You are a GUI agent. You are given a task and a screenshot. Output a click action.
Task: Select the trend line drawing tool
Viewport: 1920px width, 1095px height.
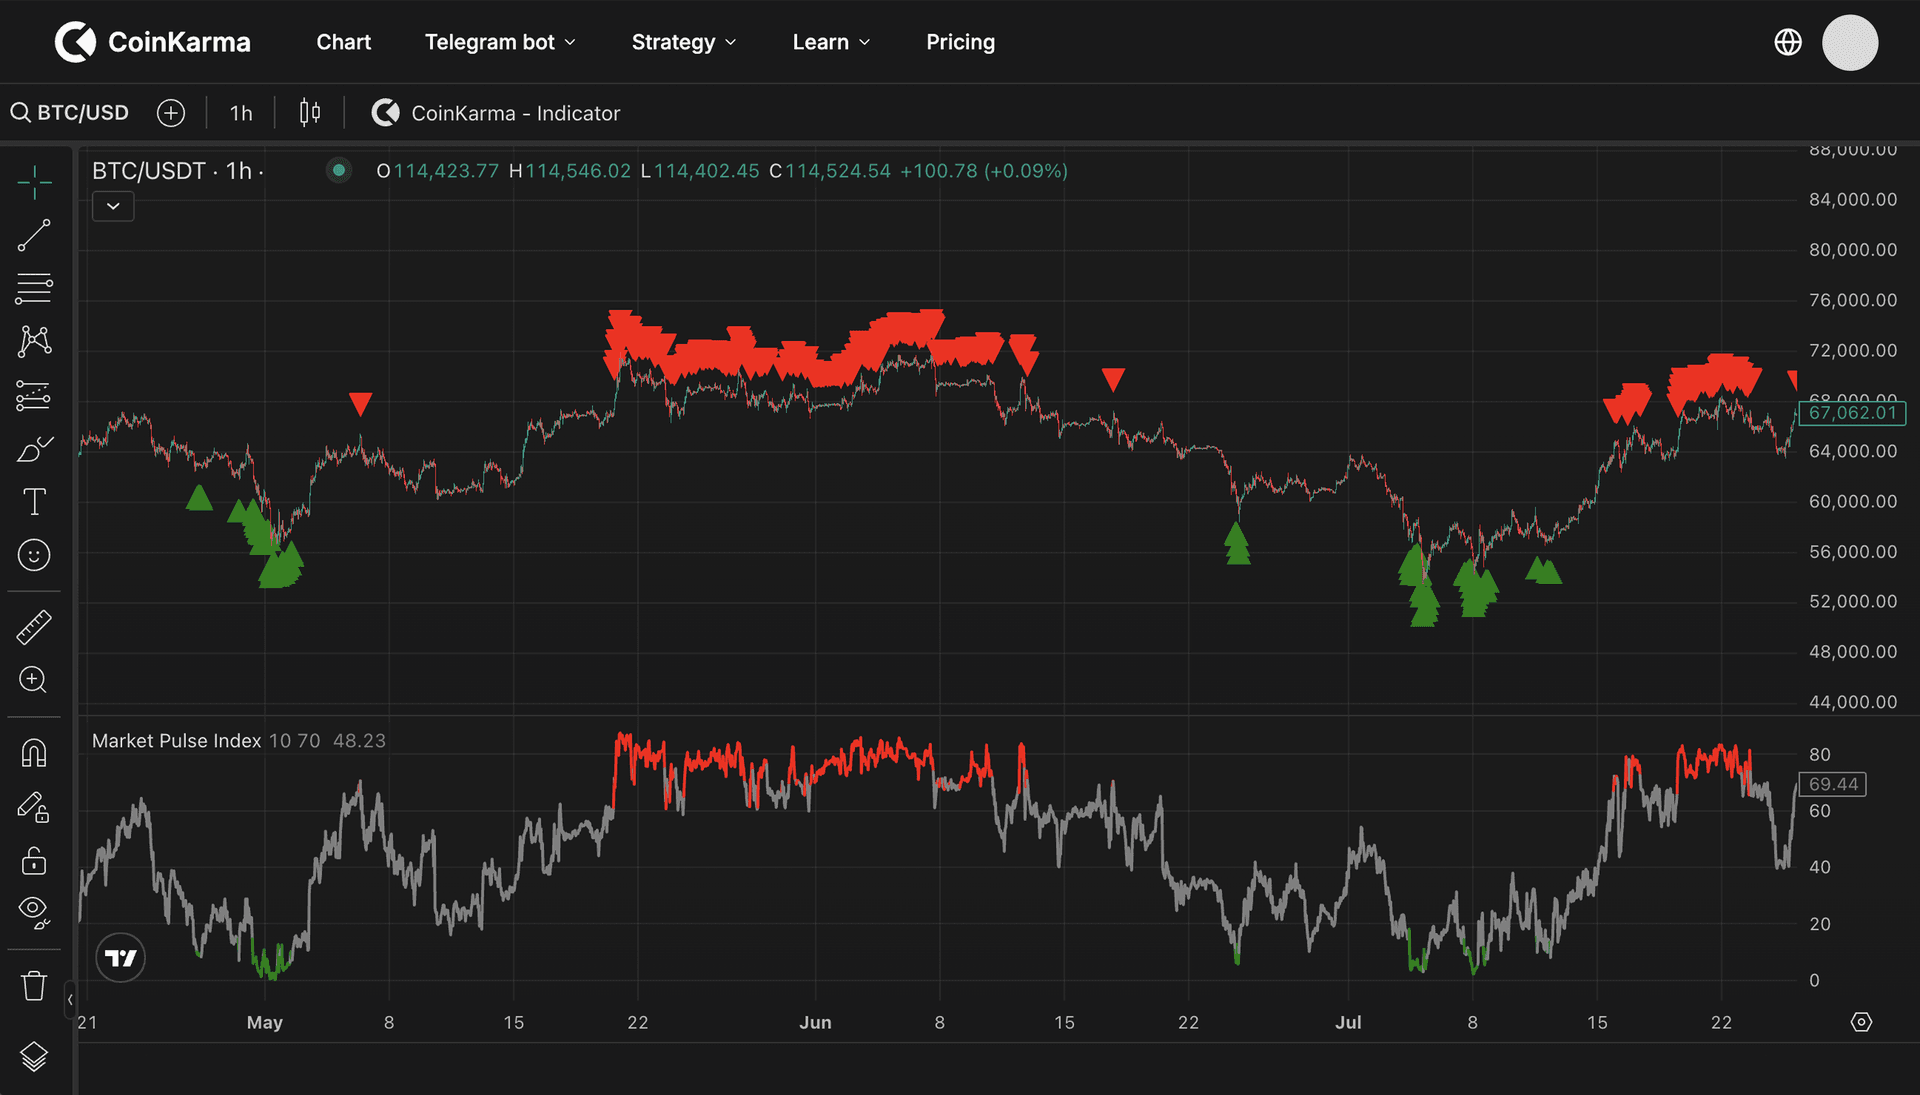point(34,235)
